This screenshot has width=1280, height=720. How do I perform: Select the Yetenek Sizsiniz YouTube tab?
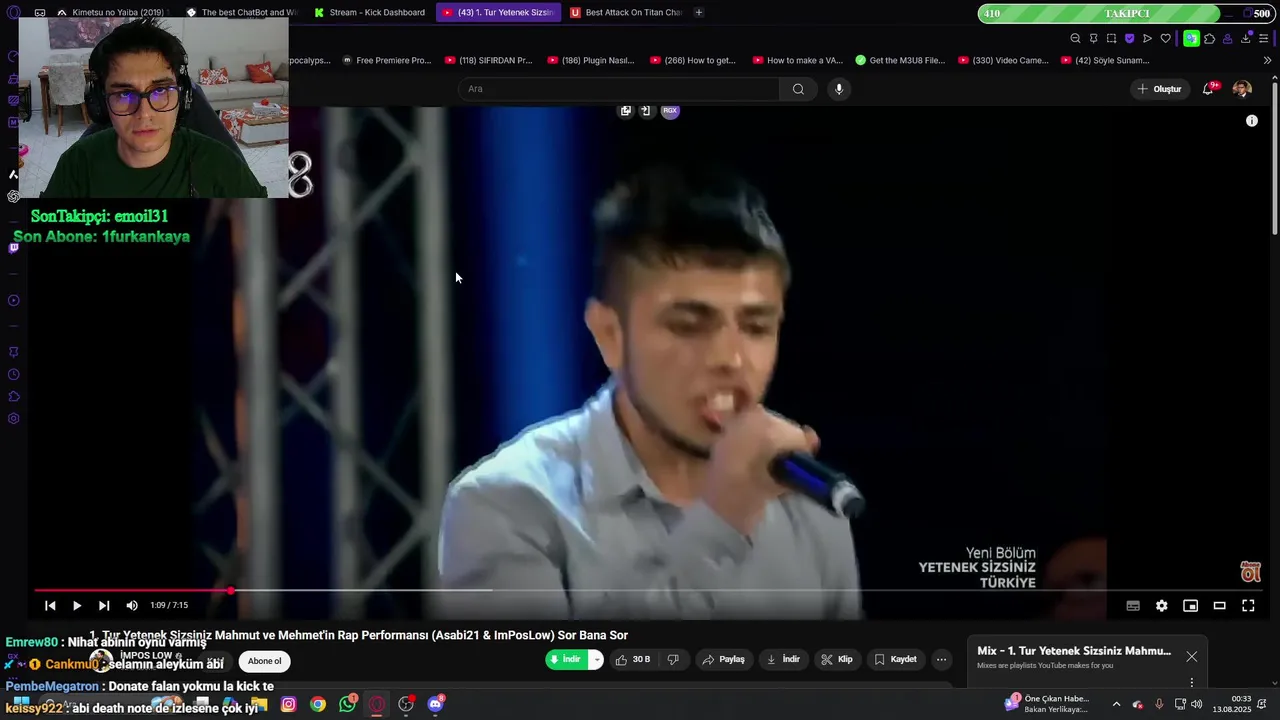click(x=498, y=12)
